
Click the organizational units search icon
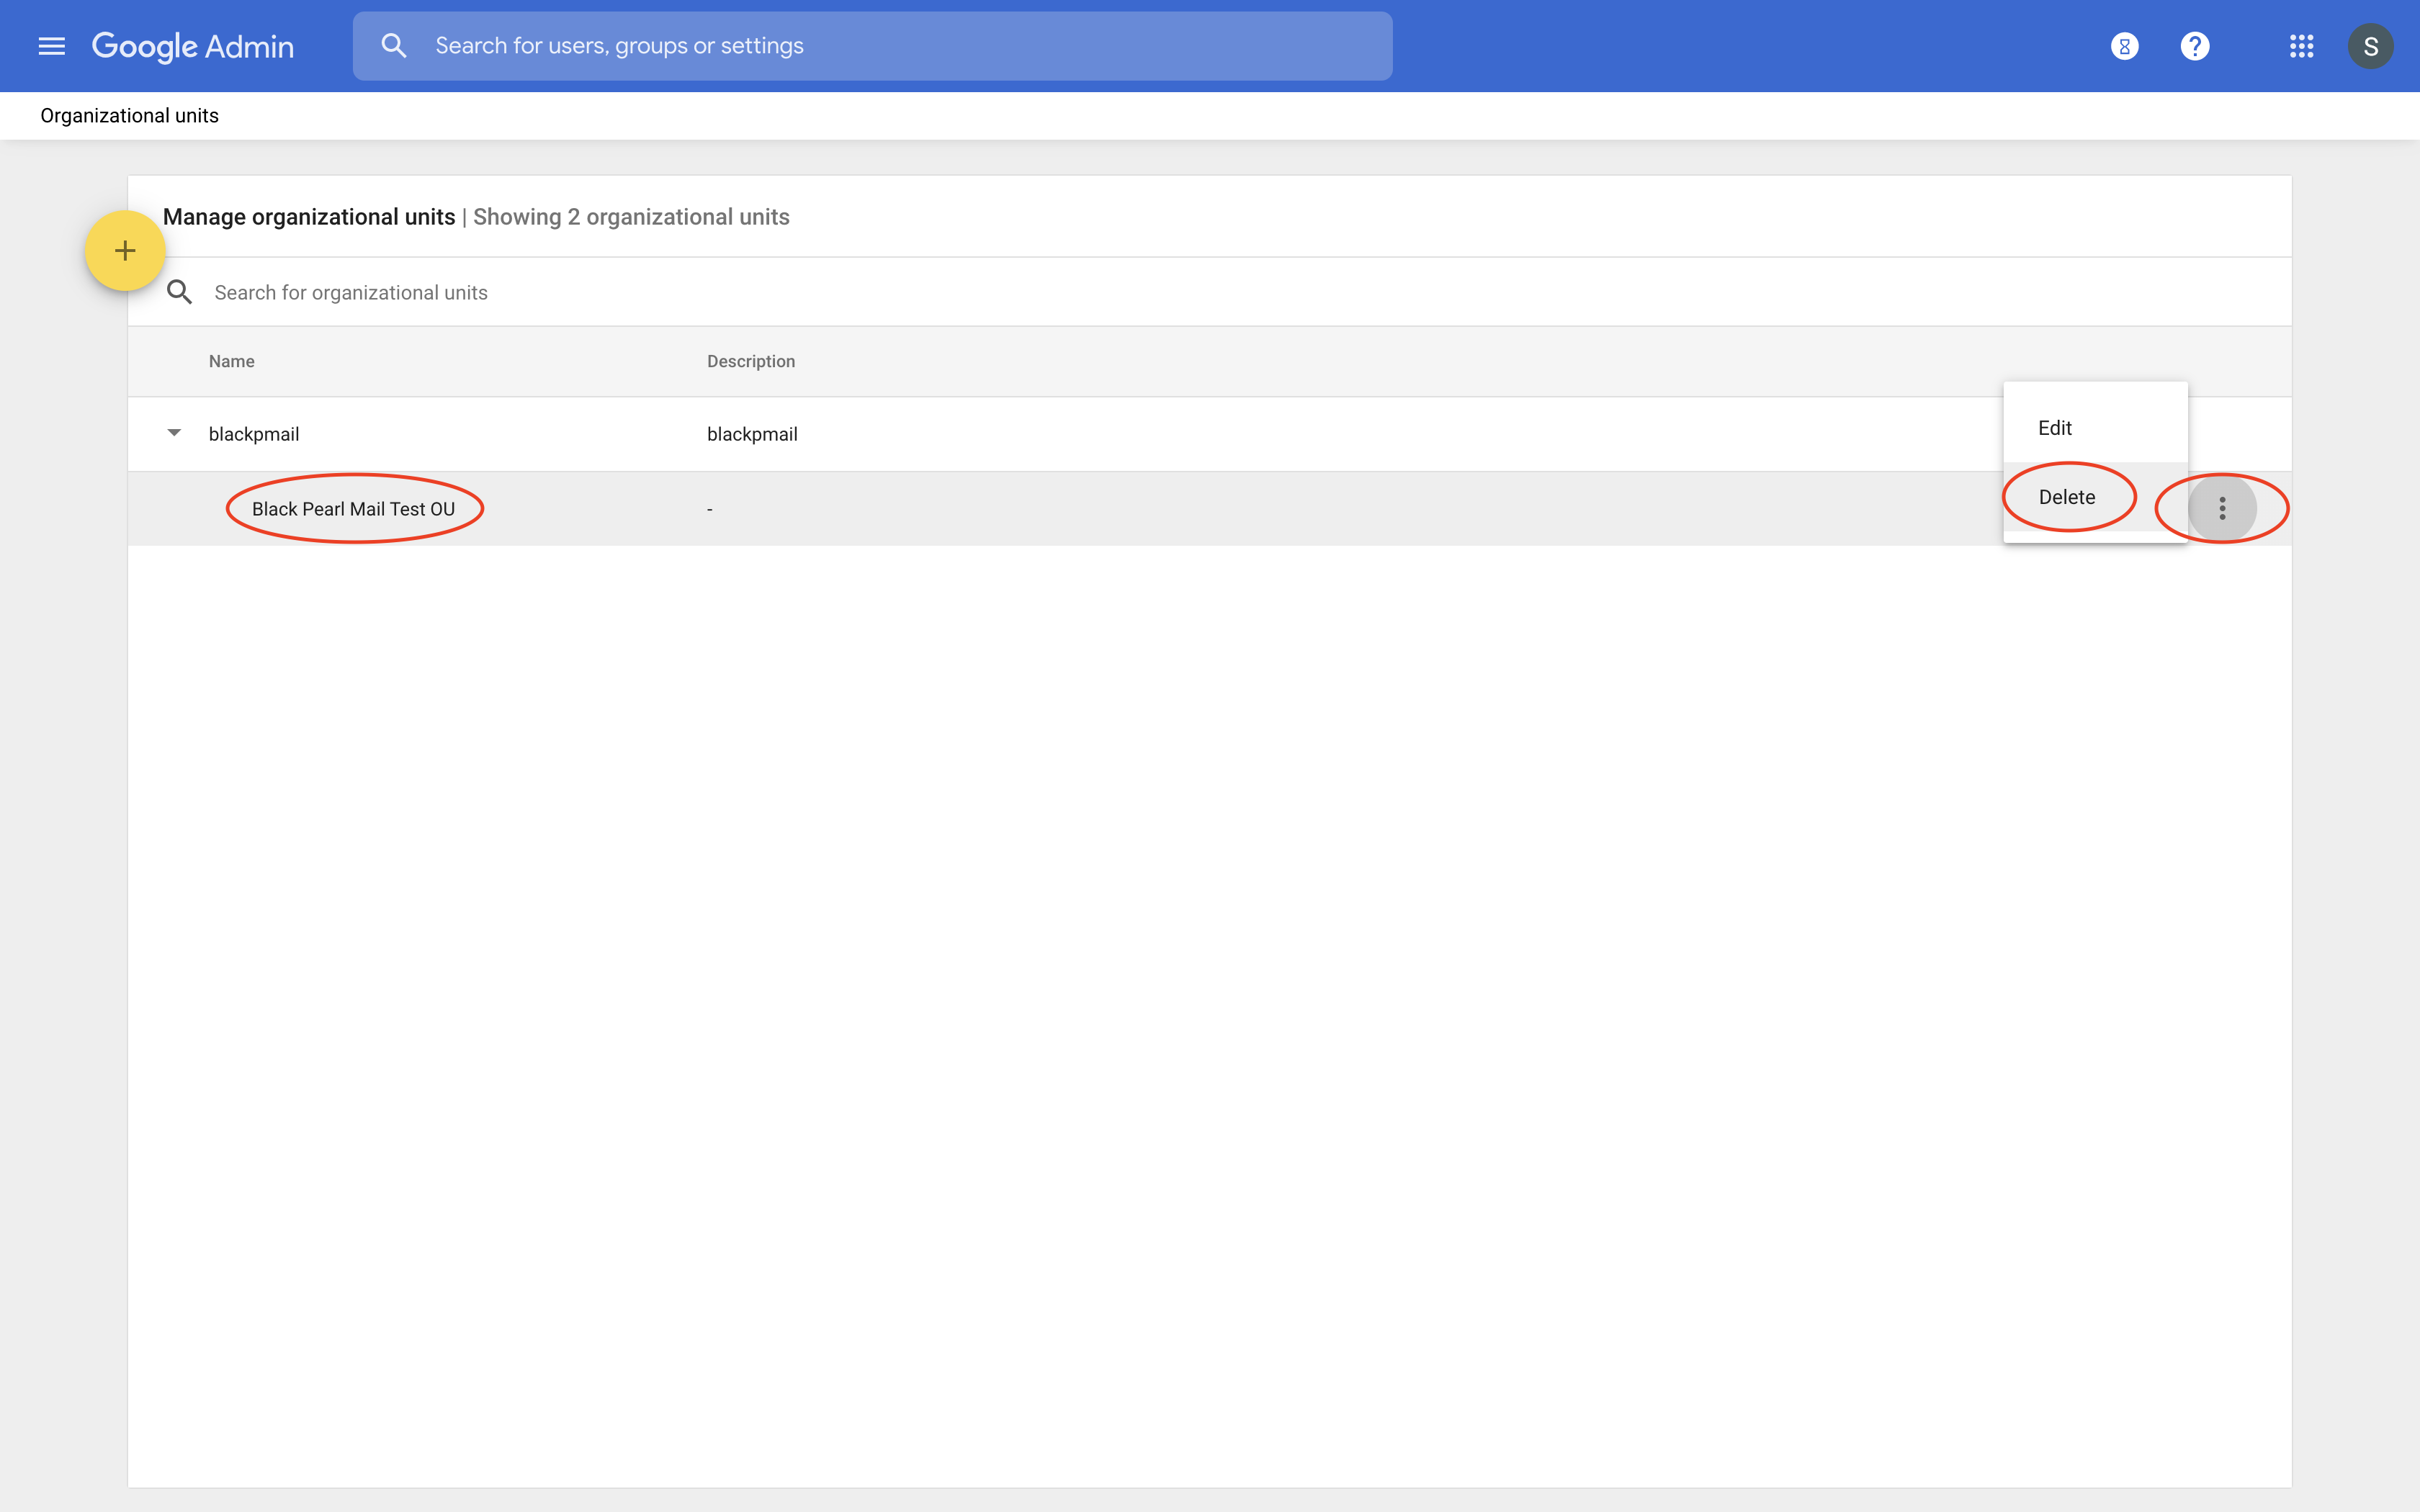[x=180, y=292]
